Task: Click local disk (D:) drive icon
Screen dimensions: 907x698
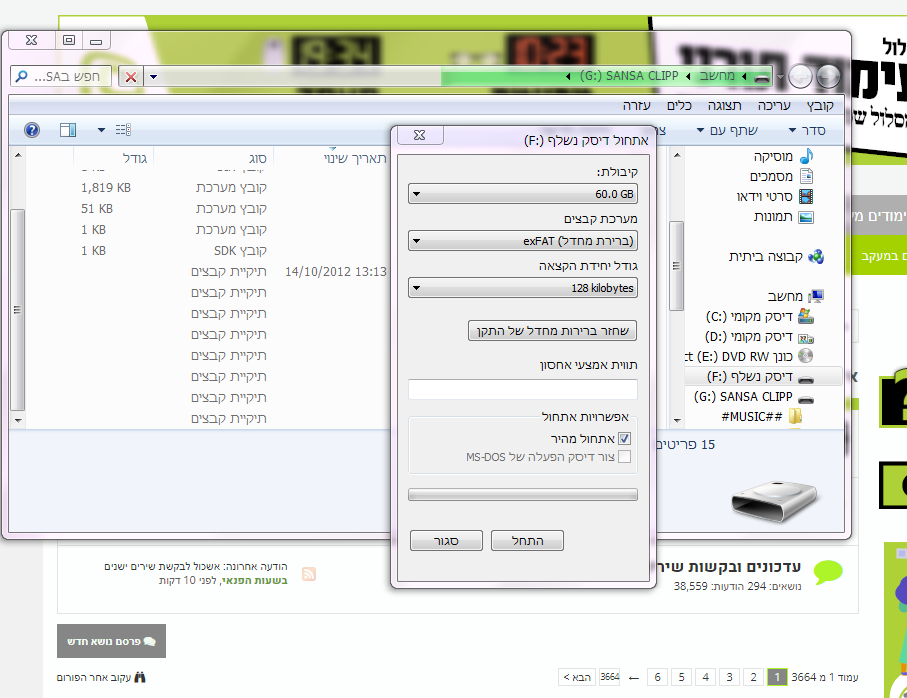Action: point(806,337)
